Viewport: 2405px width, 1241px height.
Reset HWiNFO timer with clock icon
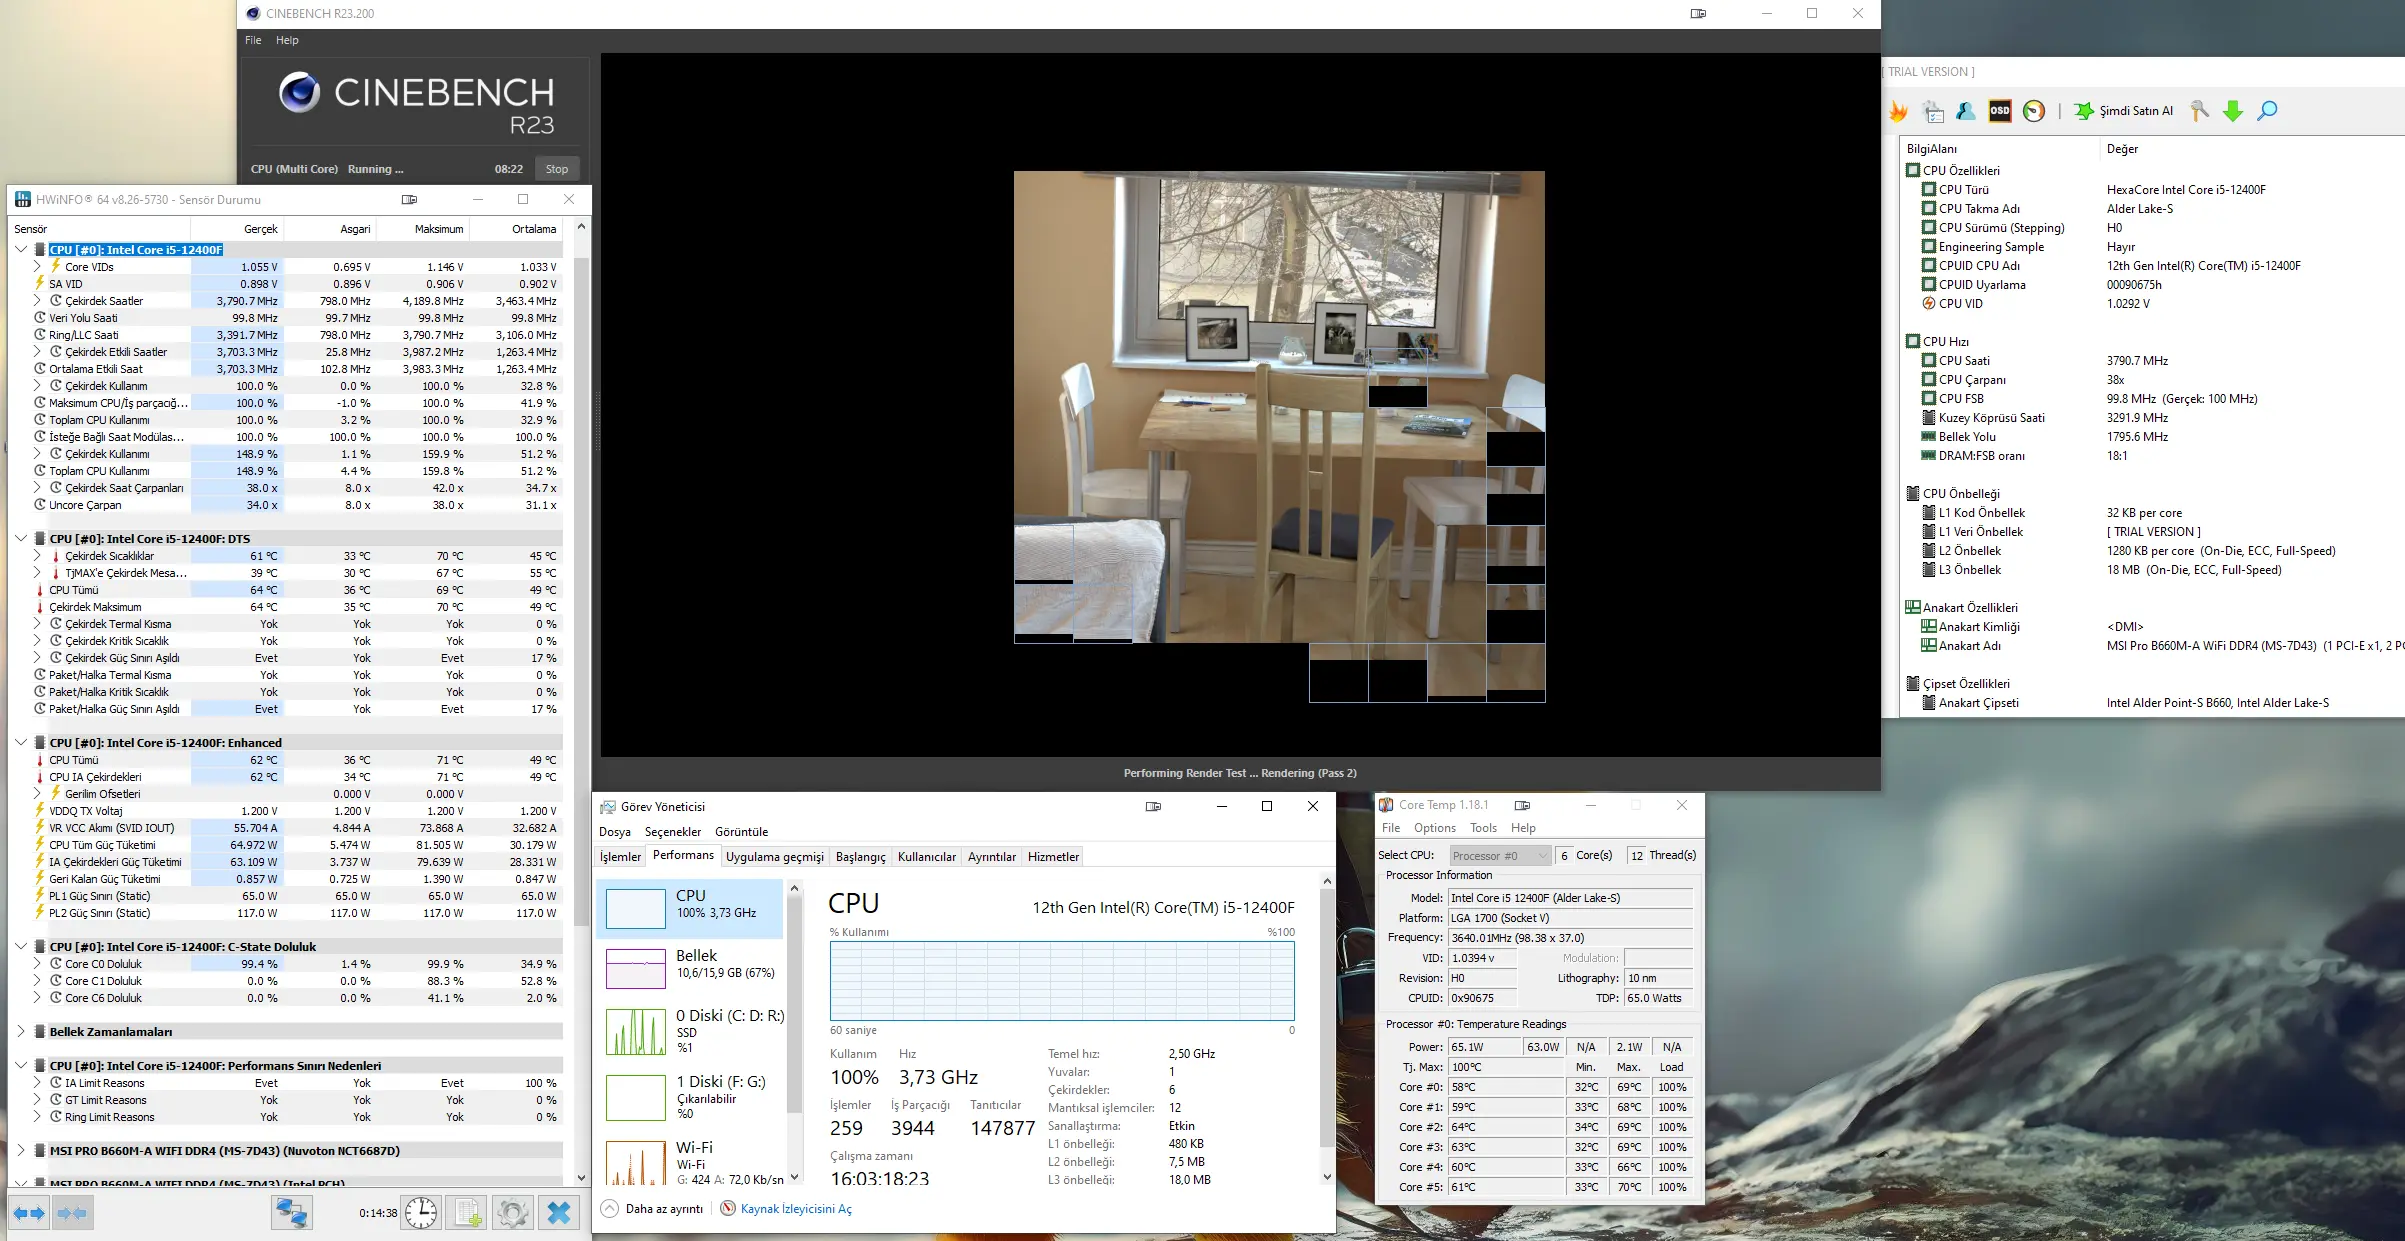click(421, 1213)
